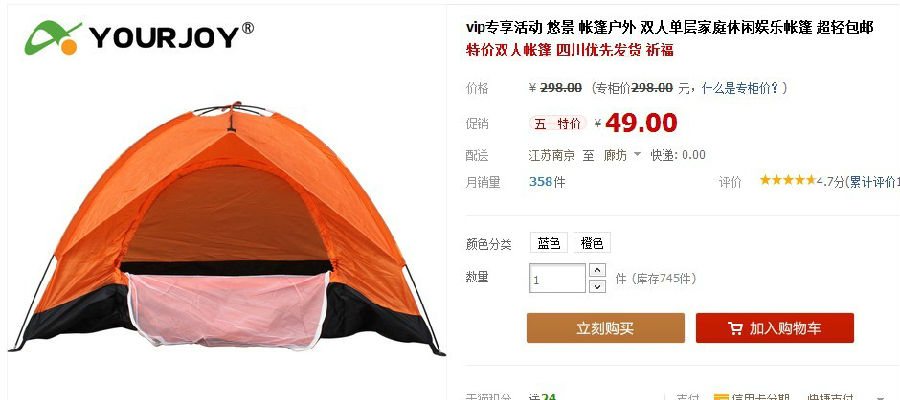Decrease quantity with the down arrow

598,286
